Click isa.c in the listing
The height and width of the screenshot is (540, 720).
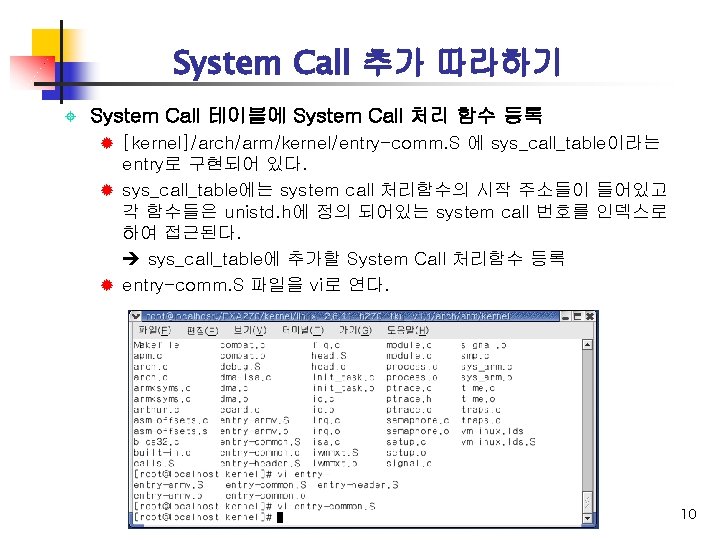326,442
